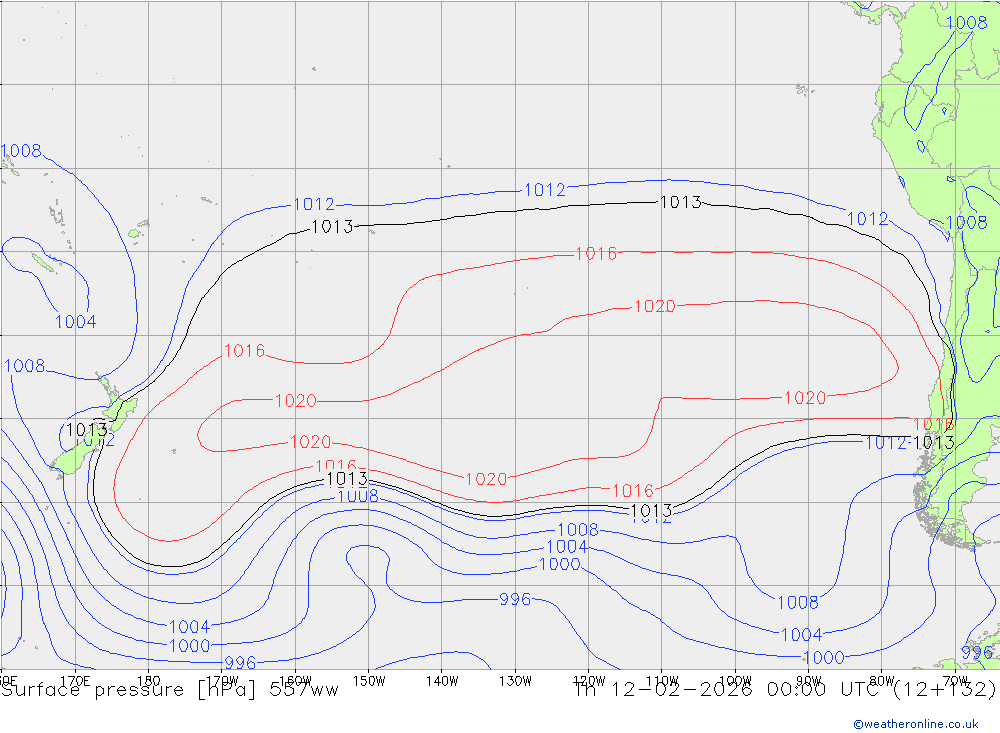Image resolution: width=1000 pixels, height=733 pixels.
Task: Click the blue 1012 label beside the 1013 near Chile
Action: point(886,443)
